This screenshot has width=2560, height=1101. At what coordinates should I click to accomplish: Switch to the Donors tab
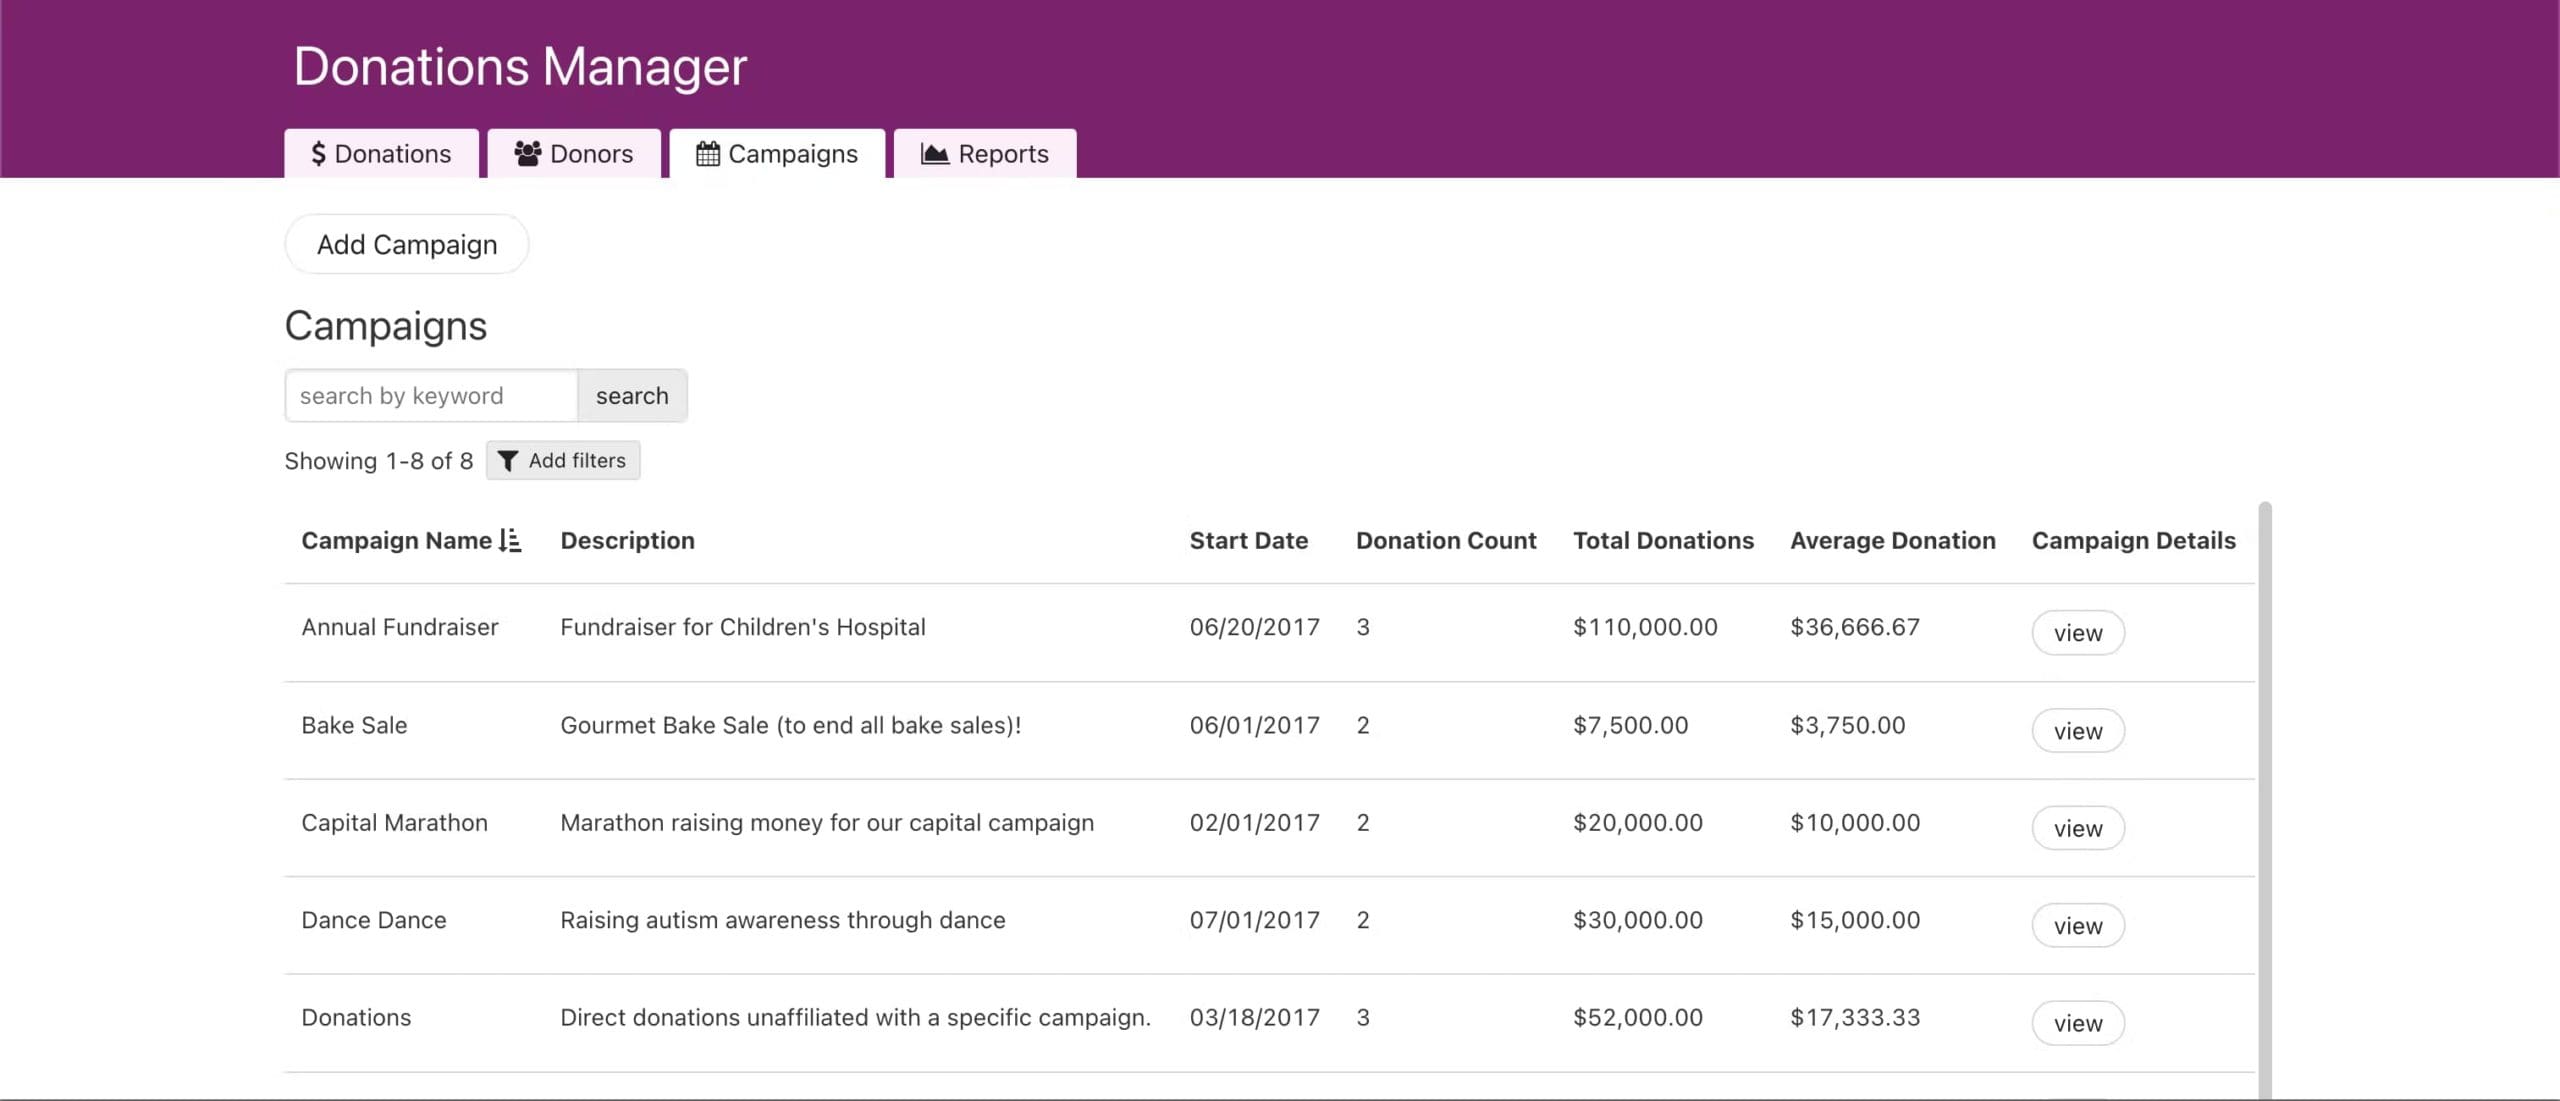pyautogui.click(x=574, y=154)
